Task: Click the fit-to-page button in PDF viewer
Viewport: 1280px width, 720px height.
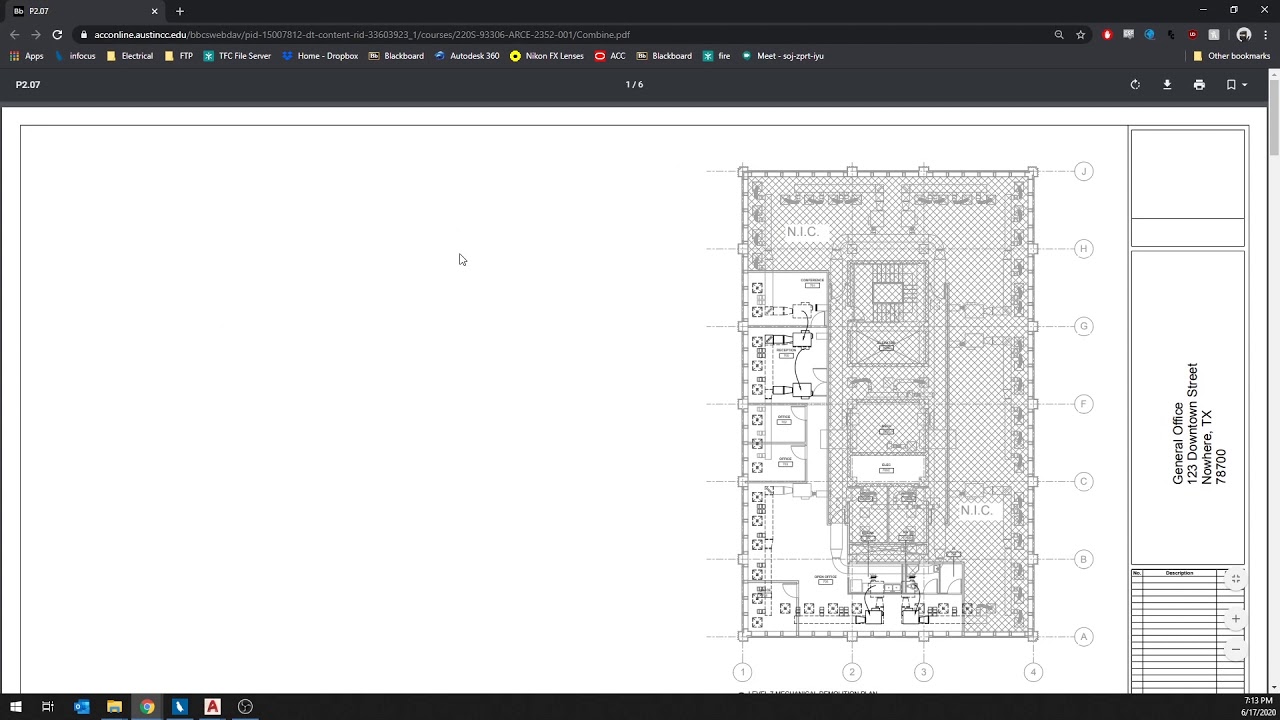Action: 1236,579
